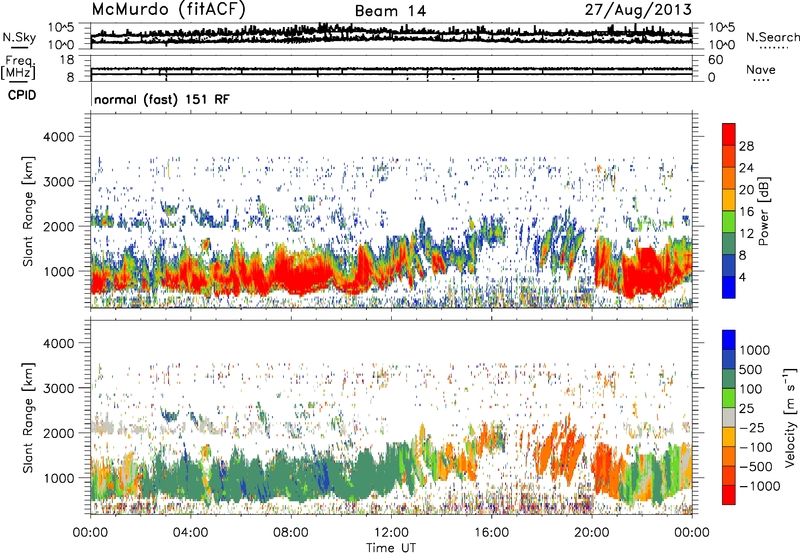Click the 4 label on Power colorbar
Screen dimensions: 800x554
[743, 277]
